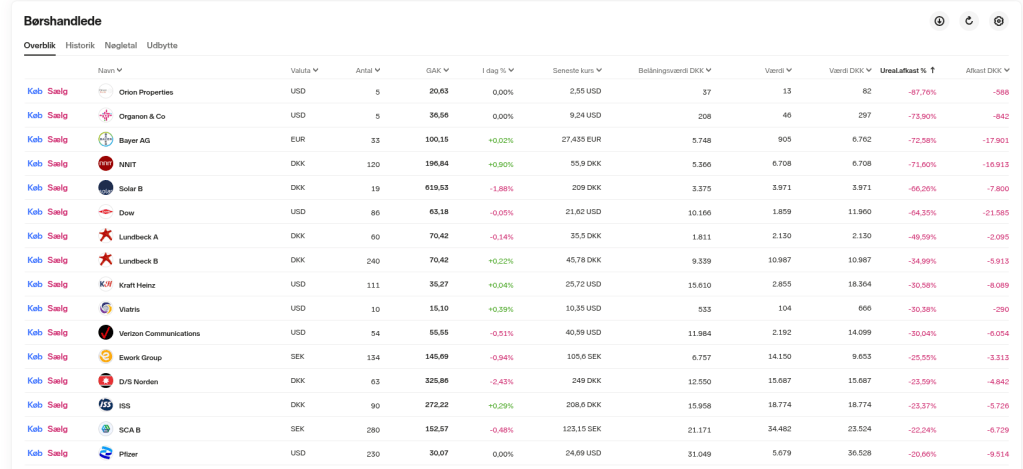Click Sælg for Lundbeck A
Screen dimensions: 1023x469
tap(58, 236)
